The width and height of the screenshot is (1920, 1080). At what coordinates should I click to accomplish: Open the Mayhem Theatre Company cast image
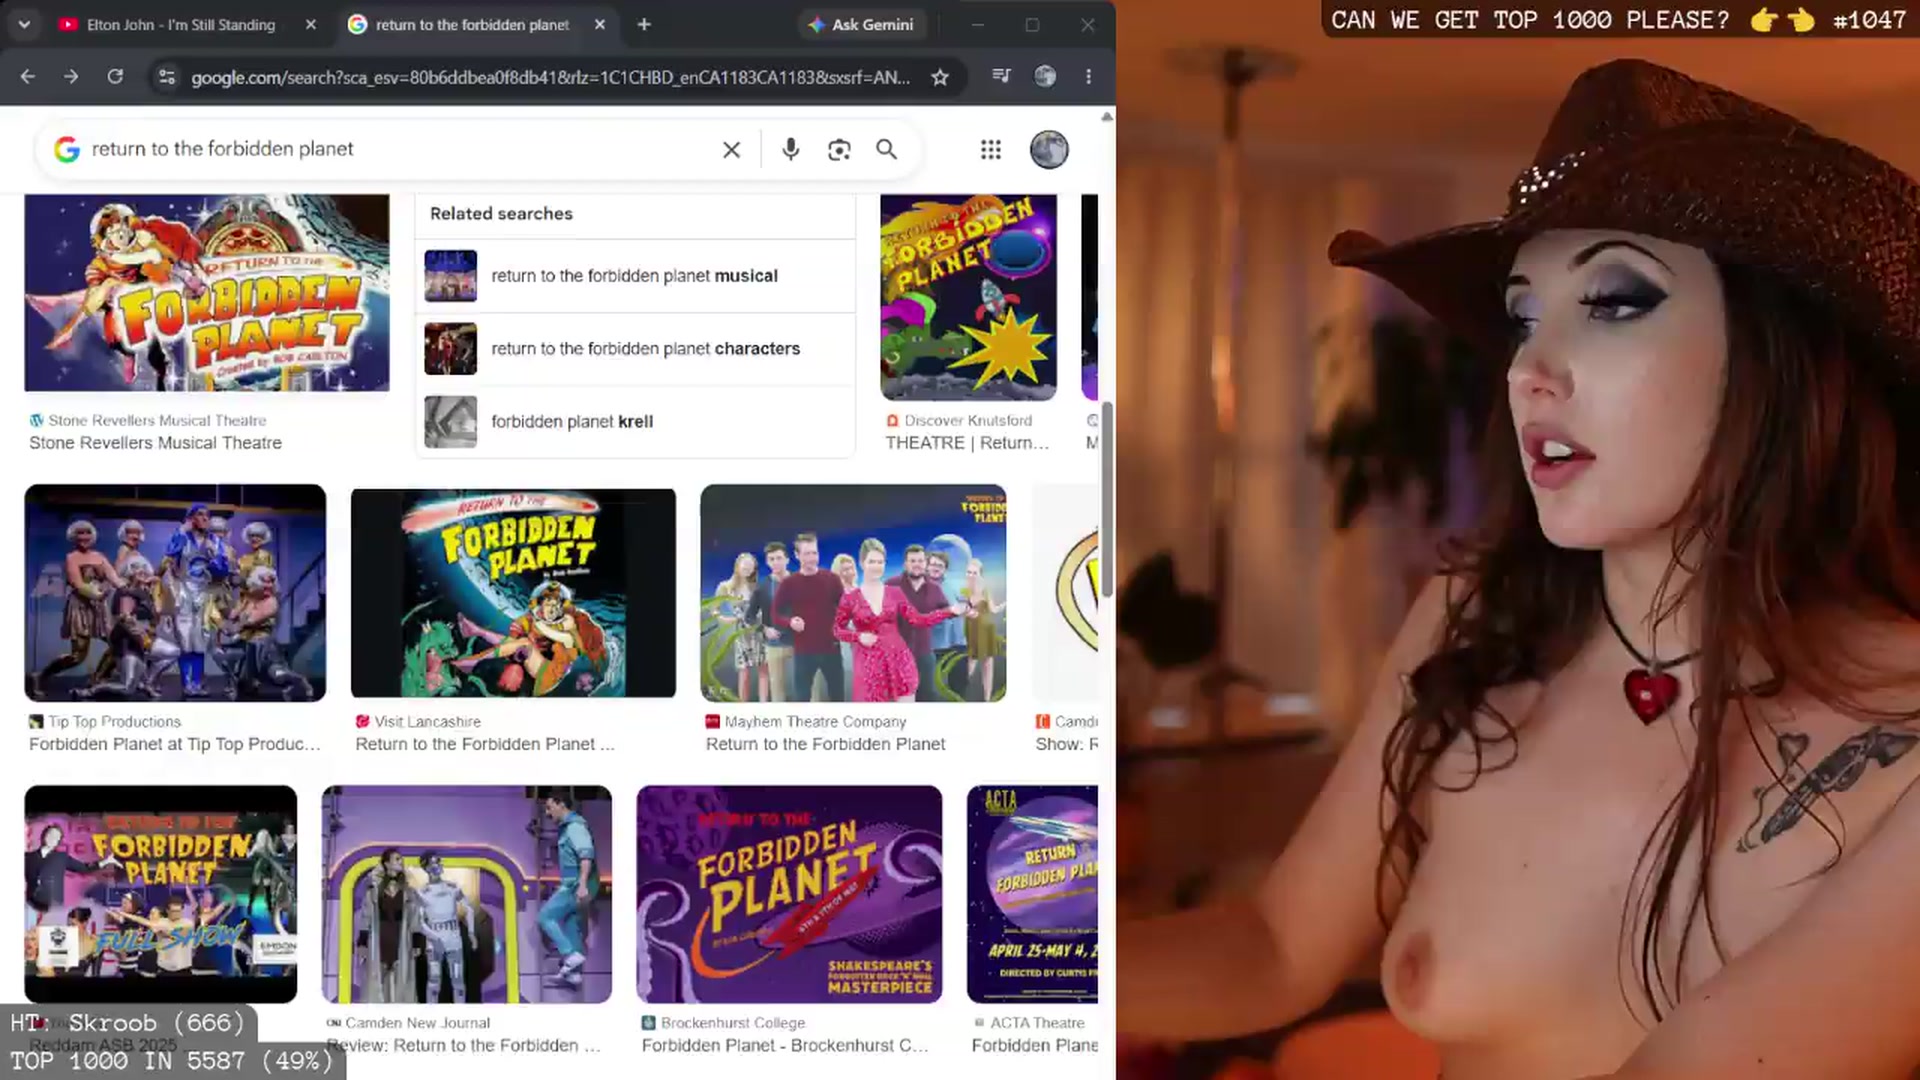(x=853, y=593)
